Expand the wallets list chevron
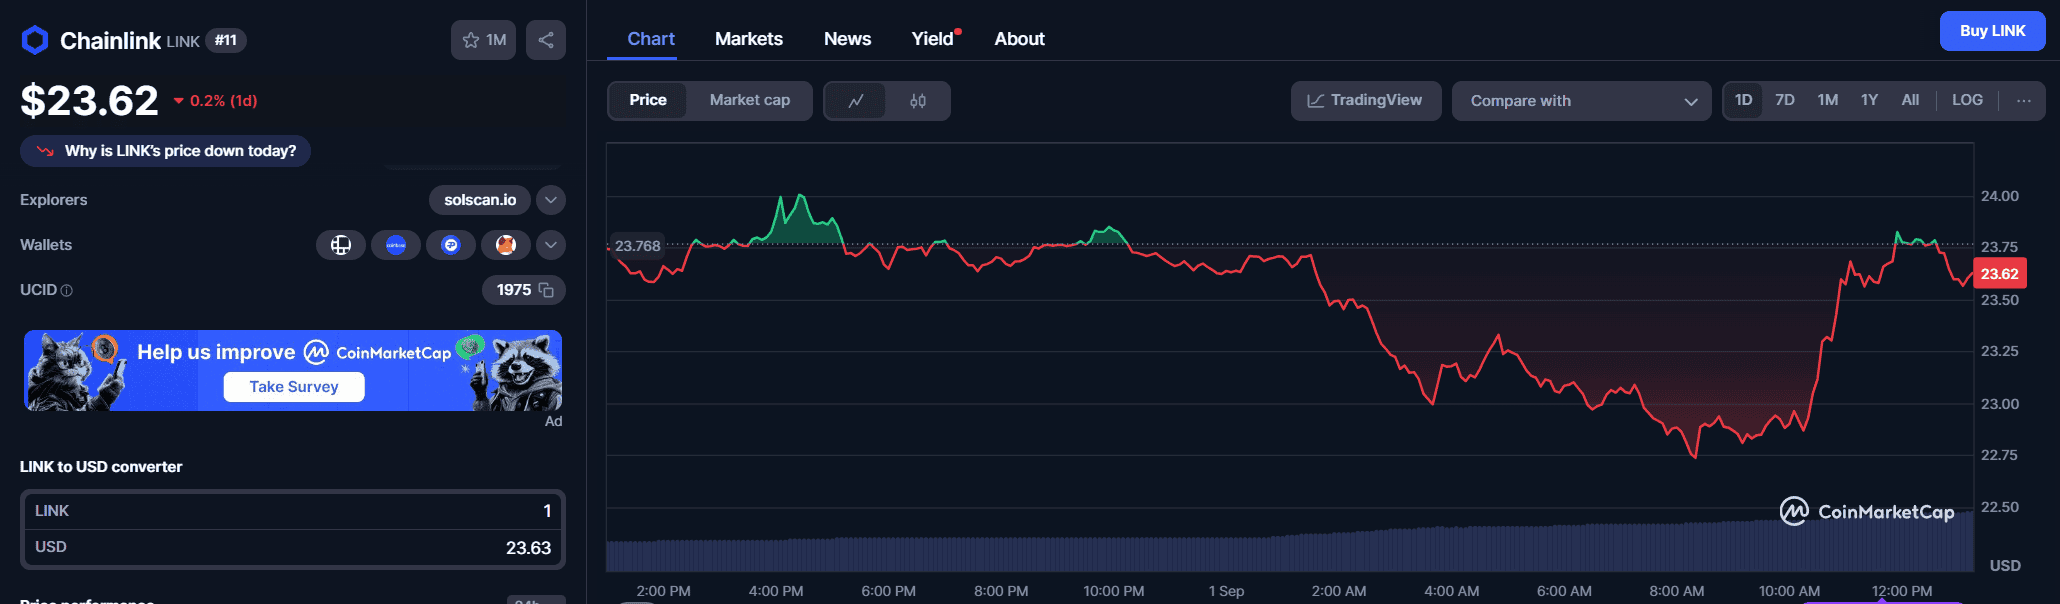Viewport: 2060px width, 604px height. click(x=550, y=245)
